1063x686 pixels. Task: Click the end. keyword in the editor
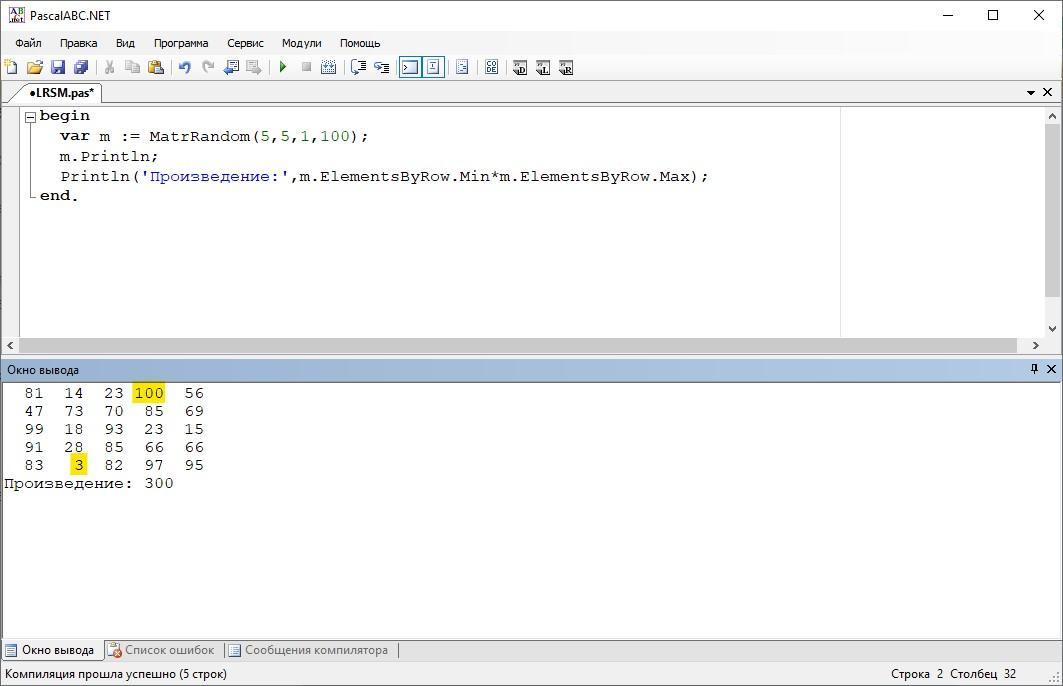click(x=59, y=196)
